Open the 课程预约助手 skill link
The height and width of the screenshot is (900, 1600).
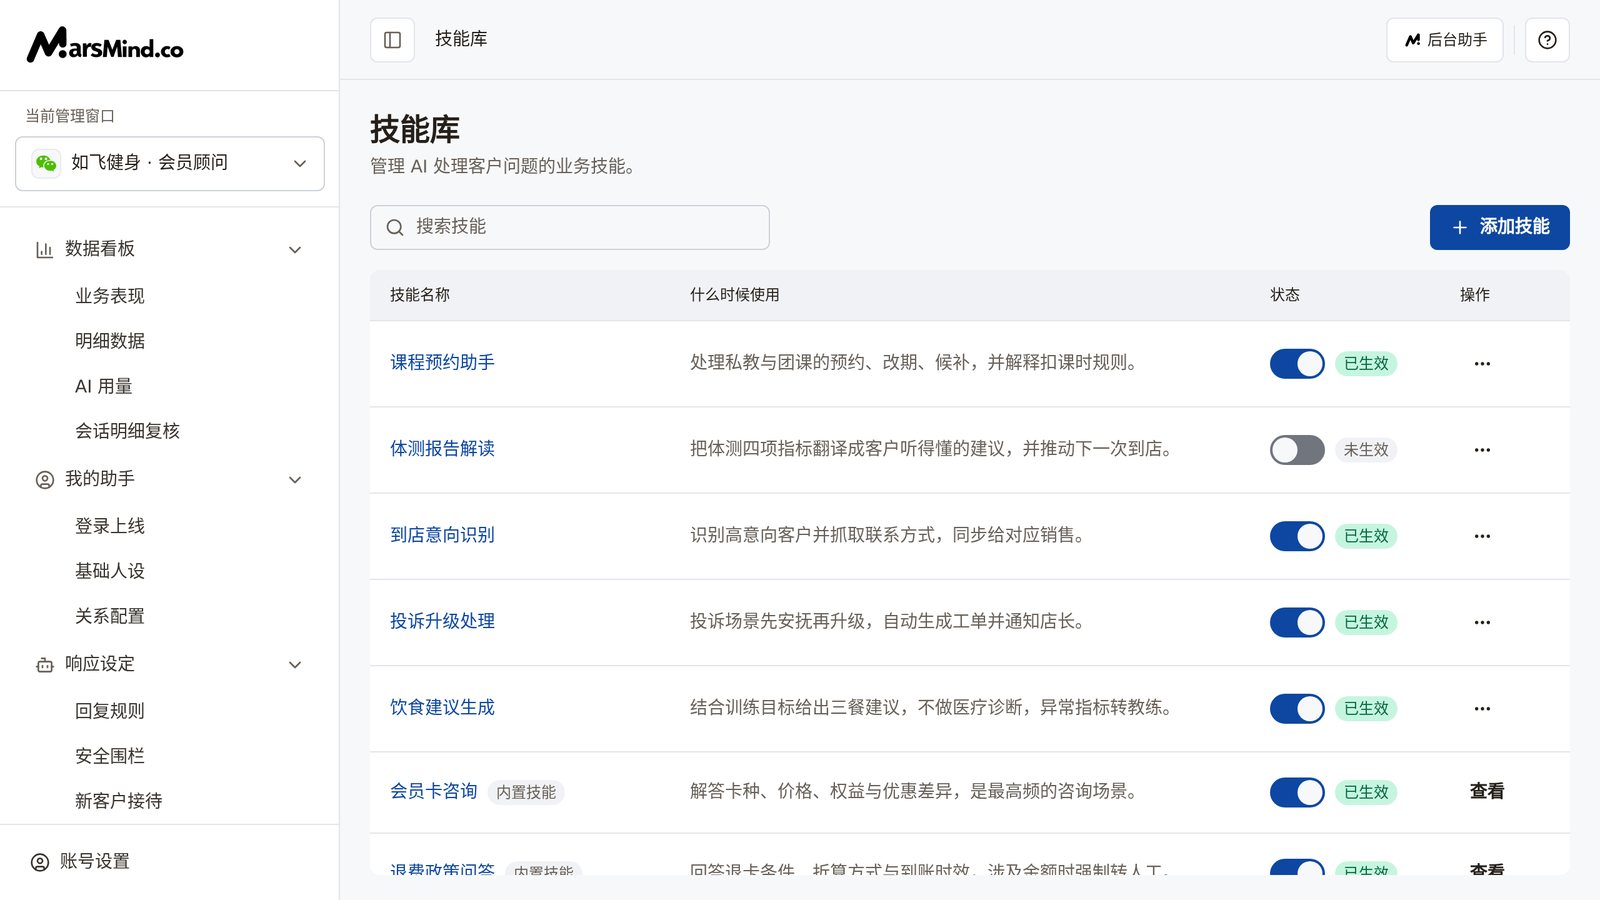[x=442, y=362]
